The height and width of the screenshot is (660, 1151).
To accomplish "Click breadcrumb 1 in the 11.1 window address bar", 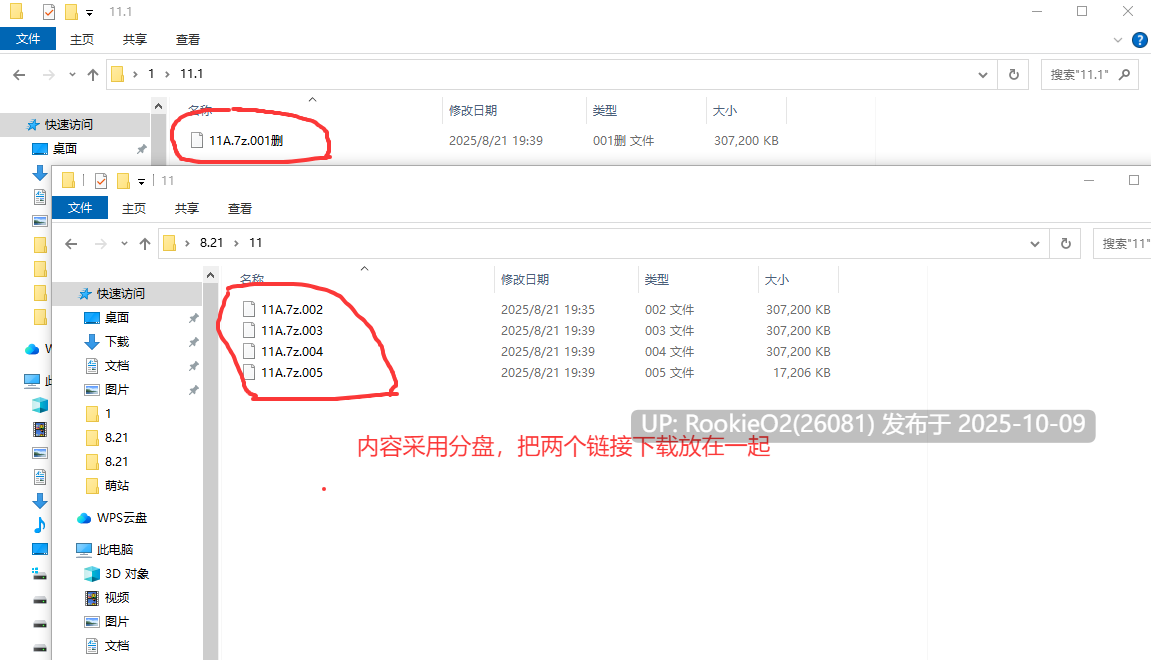I will click(151, 74).
